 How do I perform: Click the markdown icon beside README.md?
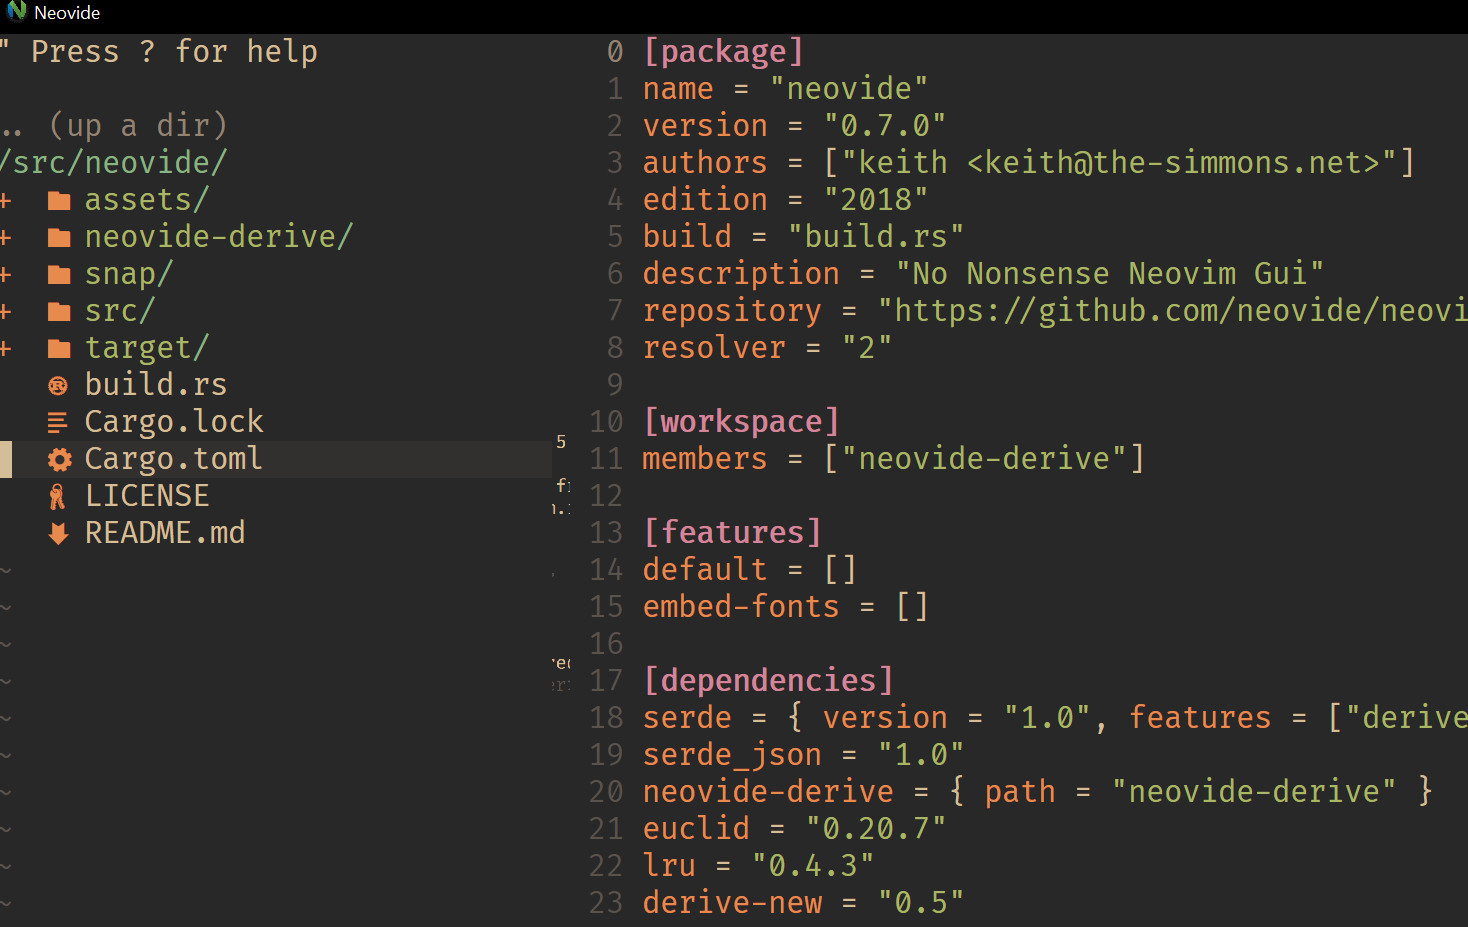point(58,532)
